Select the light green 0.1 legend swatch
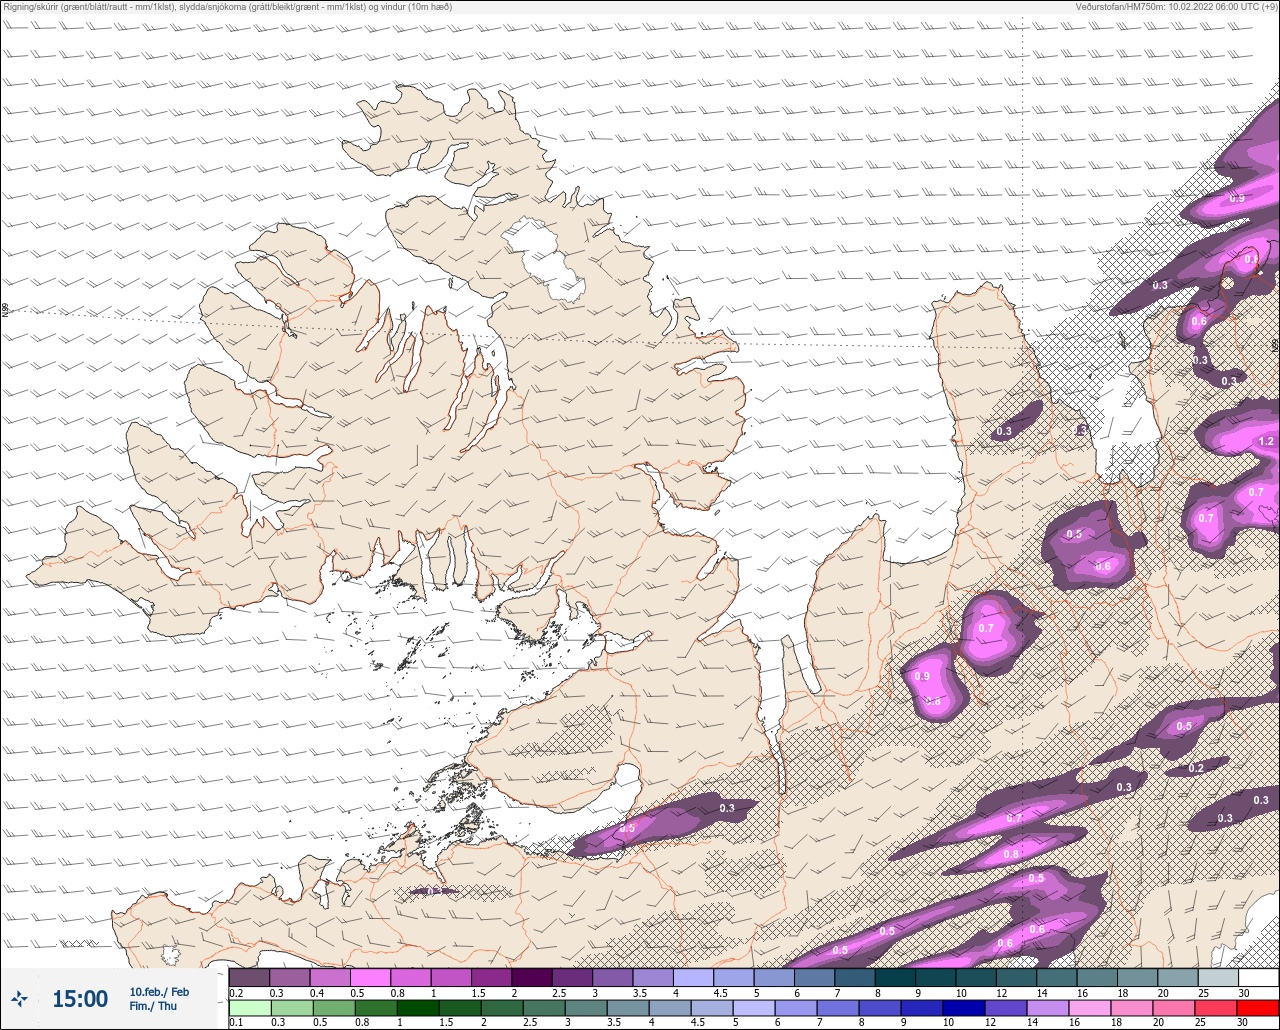The height and width of the screenshot is (1030, 1280). [x=249, y=1008]
